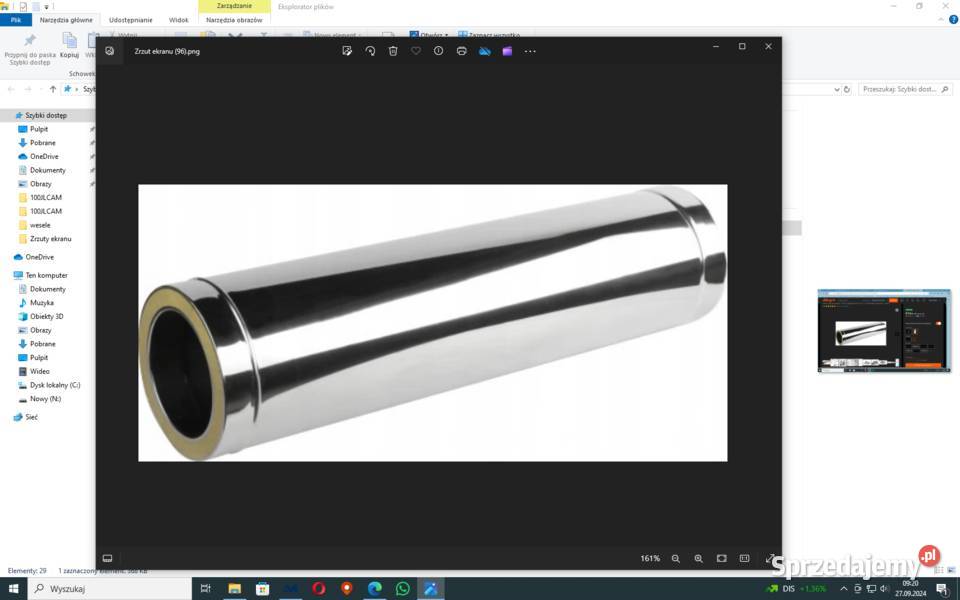Toggle the filmstrip at bottom-left of Photos
This screenshot has width=960, height=600.
coord(108,558)
